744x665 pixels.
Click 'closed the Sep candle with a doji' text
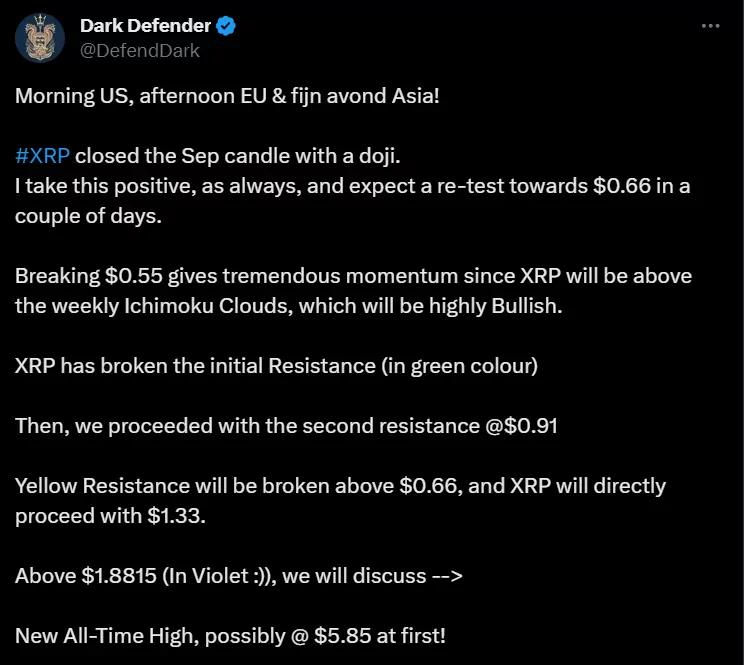pyautogui.click(x=237, y=156)
